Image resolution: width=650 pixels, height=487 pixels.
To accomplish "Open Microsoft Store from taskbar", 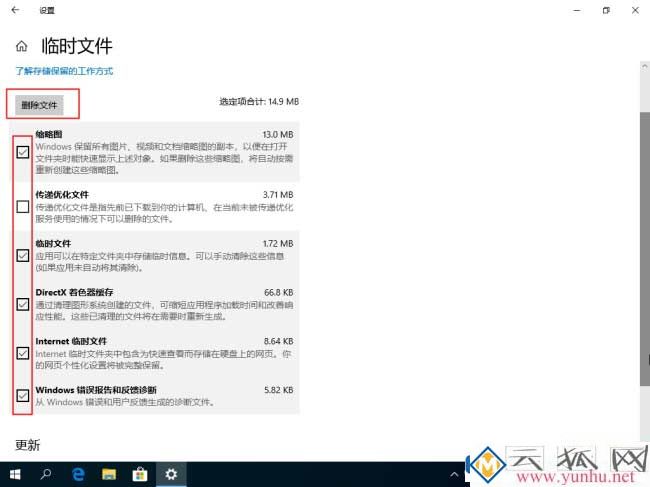I will (140, 474).
